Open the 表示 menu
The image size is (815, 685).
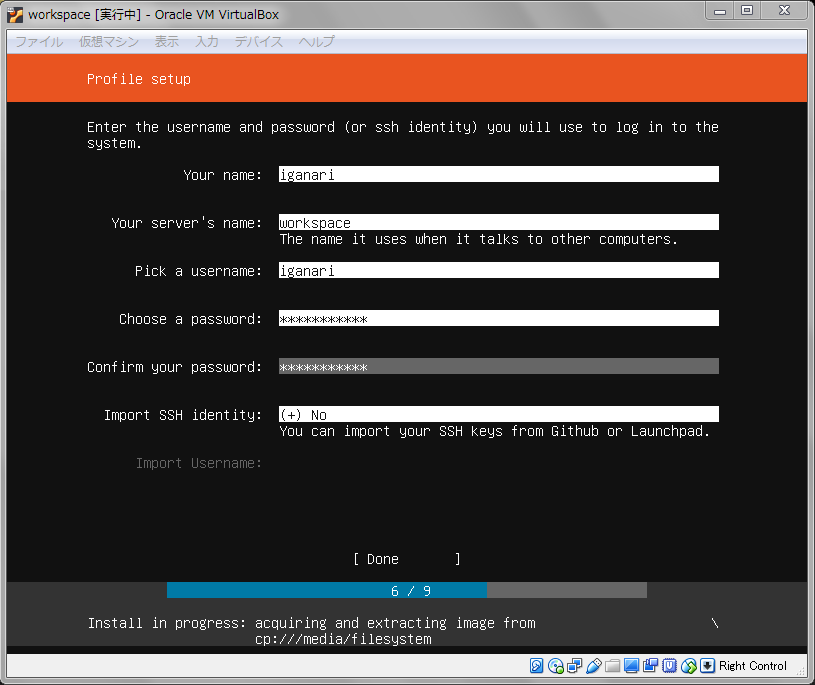click(x=167, y=41)
